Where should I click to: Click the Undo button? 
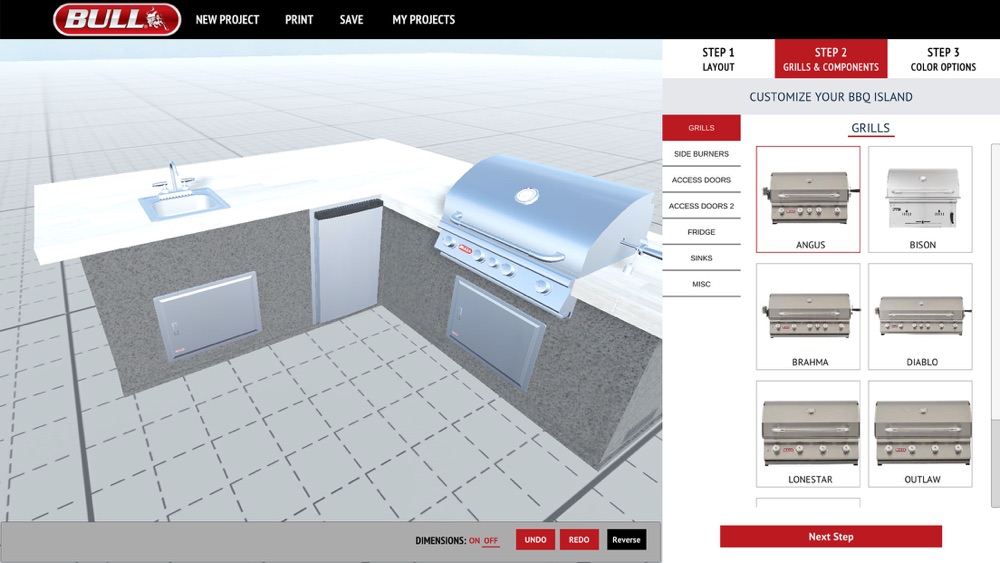(x=535, y=539)
